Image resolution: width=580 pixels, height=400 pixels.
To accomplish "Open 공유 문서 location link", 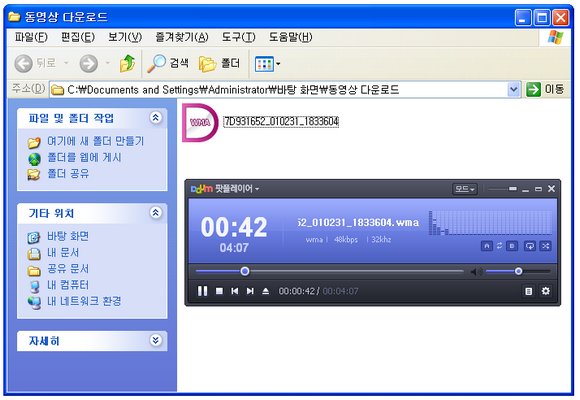I will (x=68, y=269).
